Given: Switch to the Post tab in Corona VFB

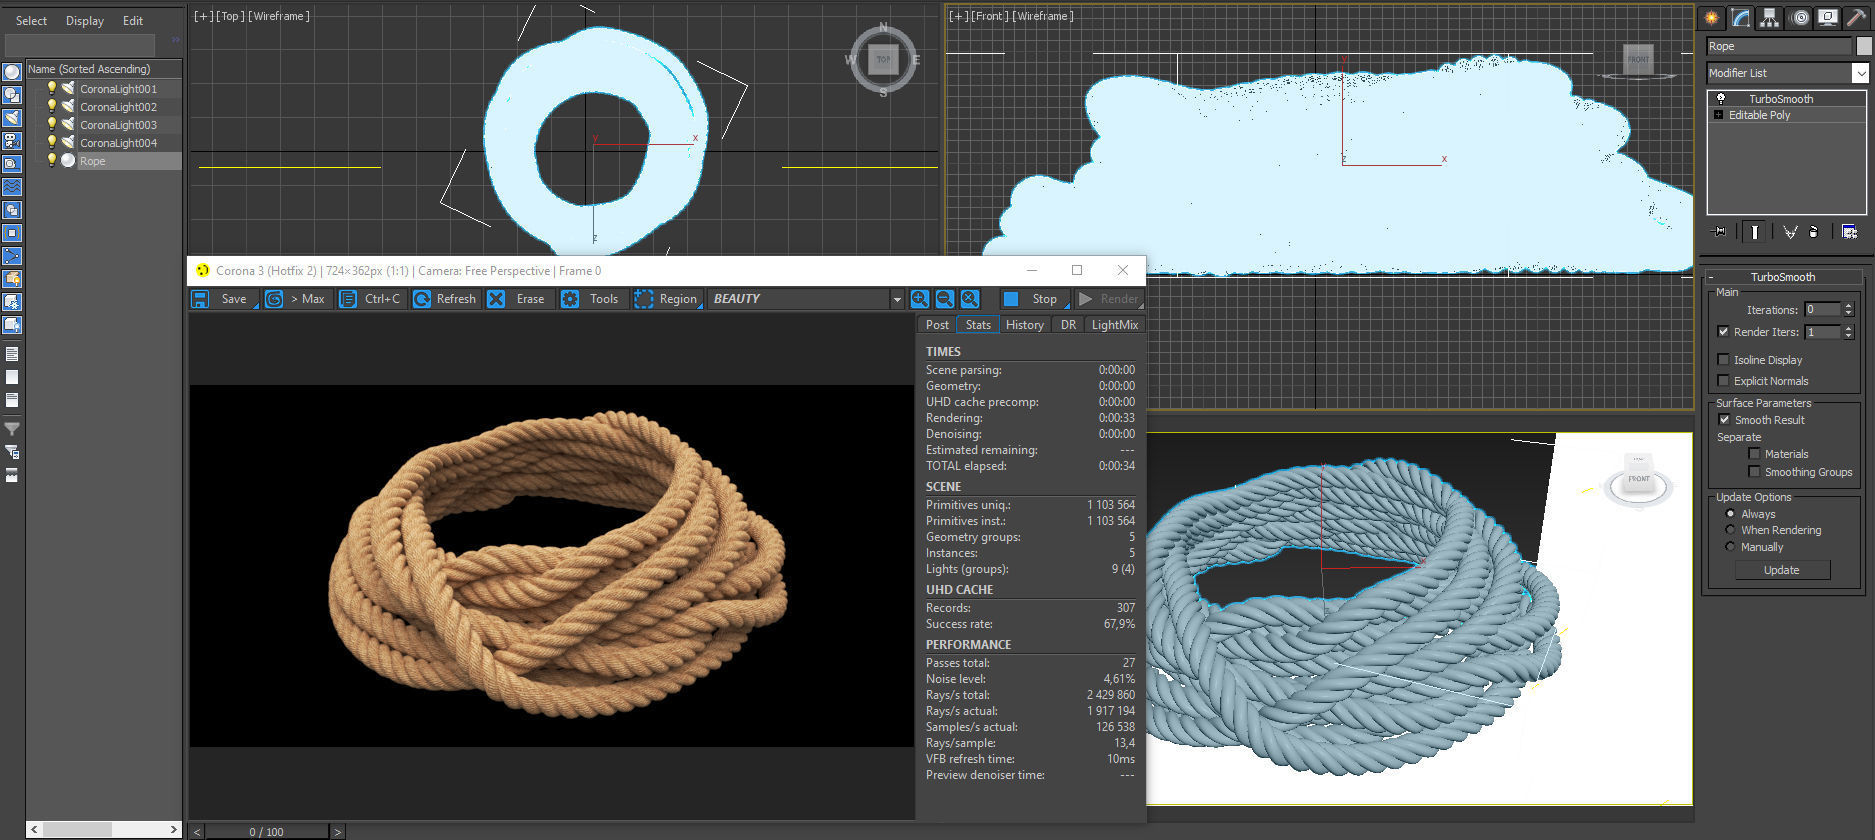Looking at the screenshot, I should 937,324.
